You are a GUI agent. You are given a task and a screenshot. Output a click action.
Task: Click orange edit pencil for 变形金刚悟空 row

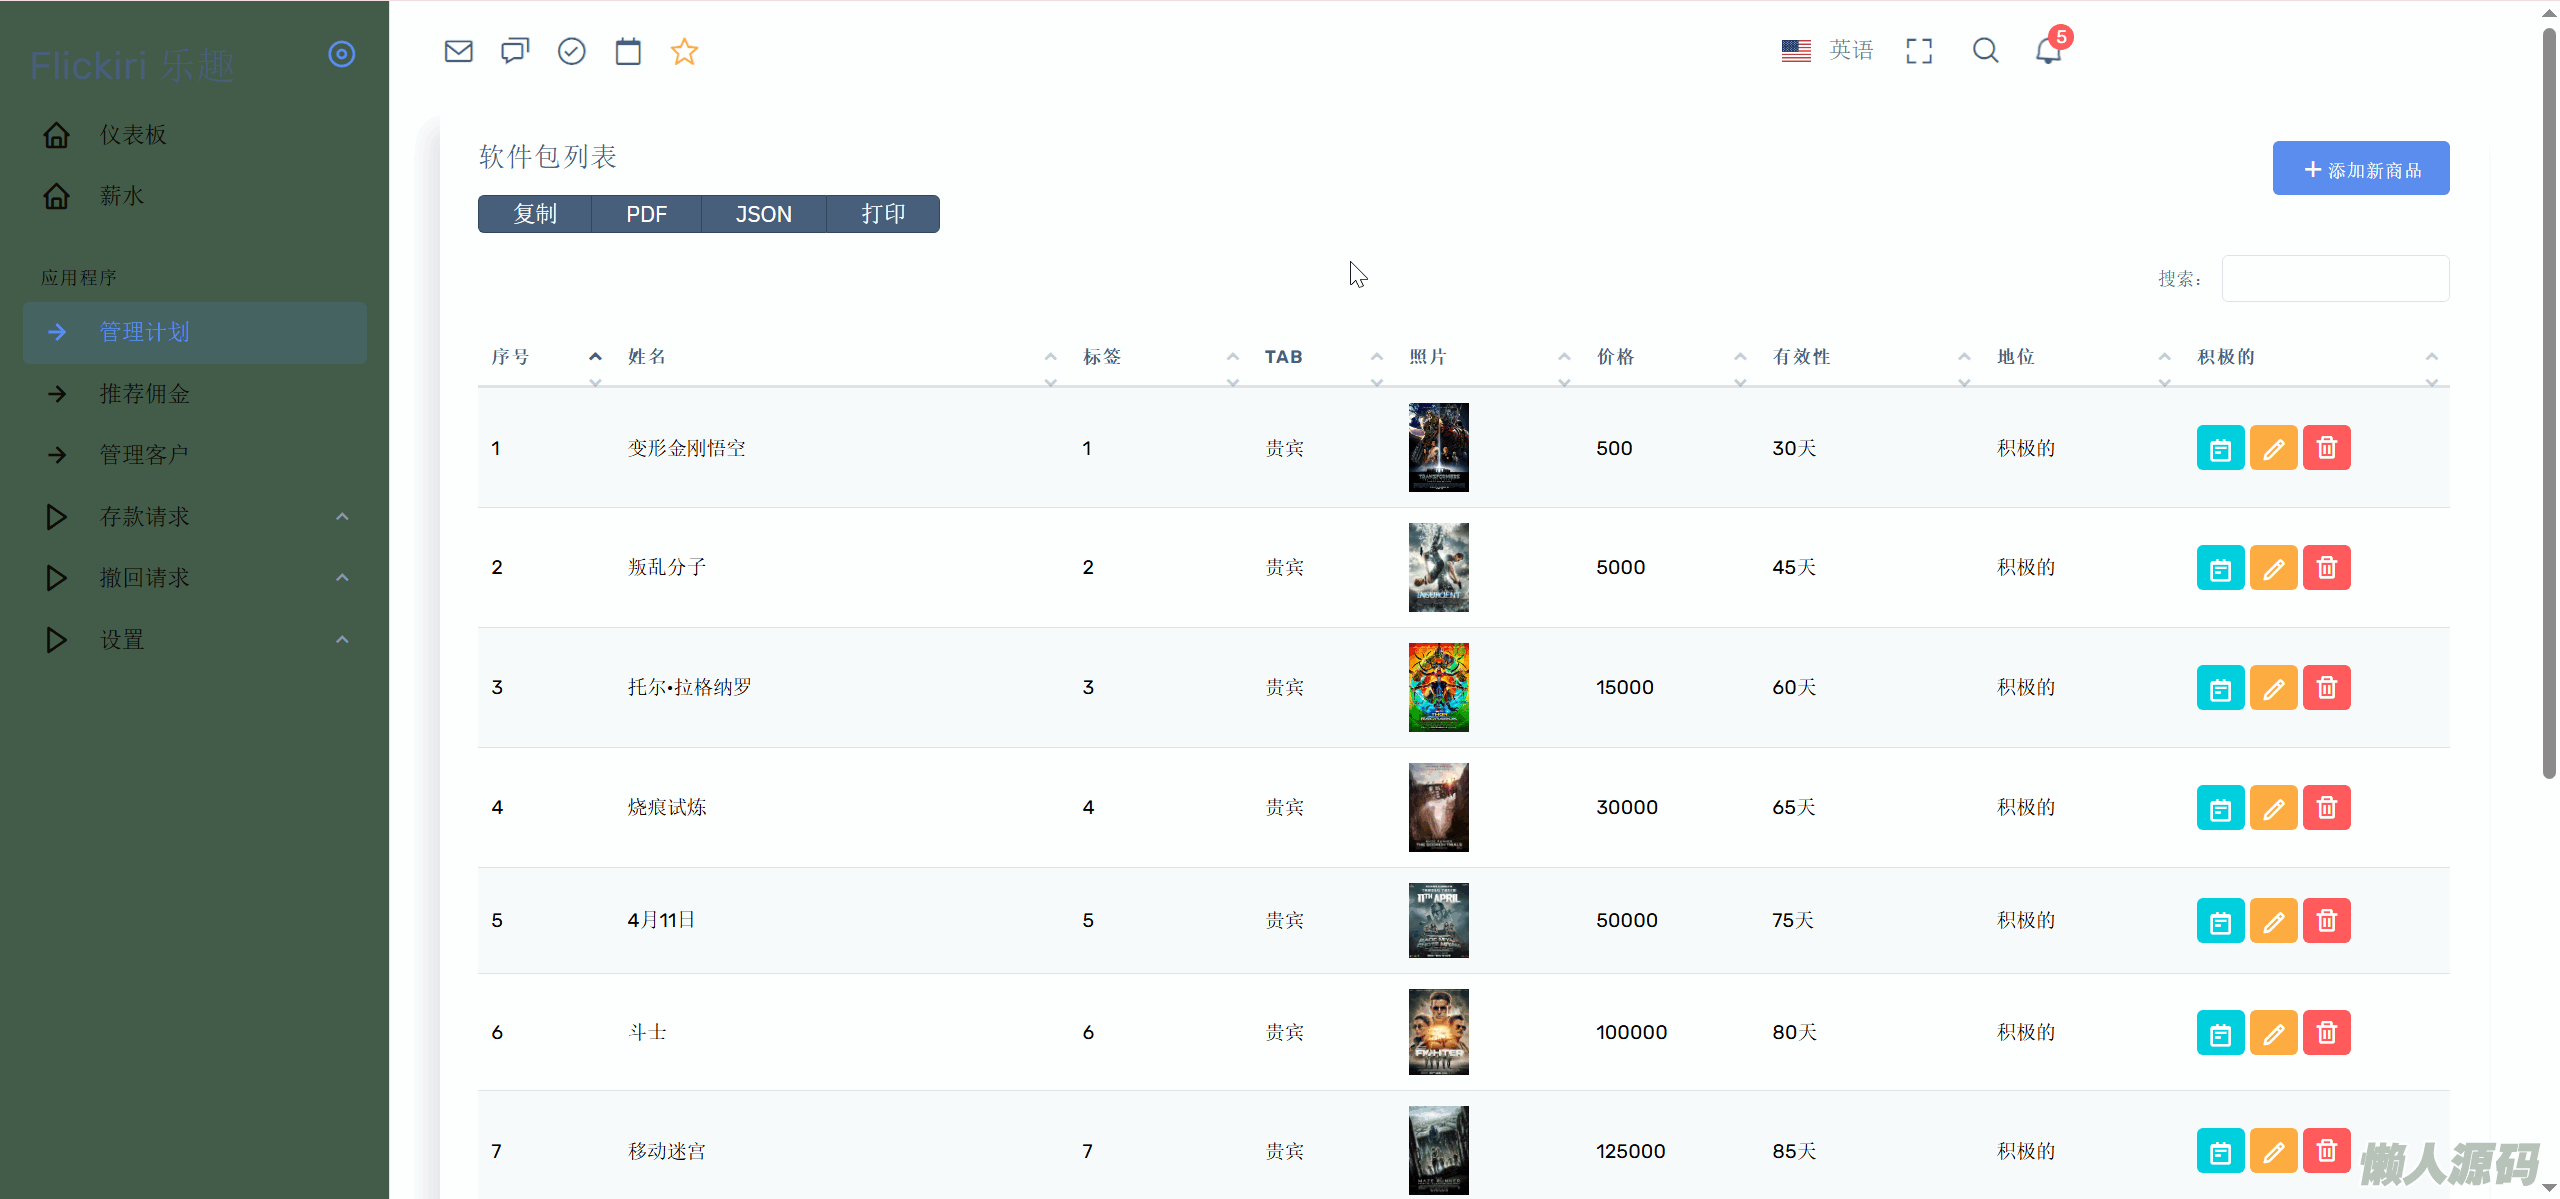tap(2273, 448)
